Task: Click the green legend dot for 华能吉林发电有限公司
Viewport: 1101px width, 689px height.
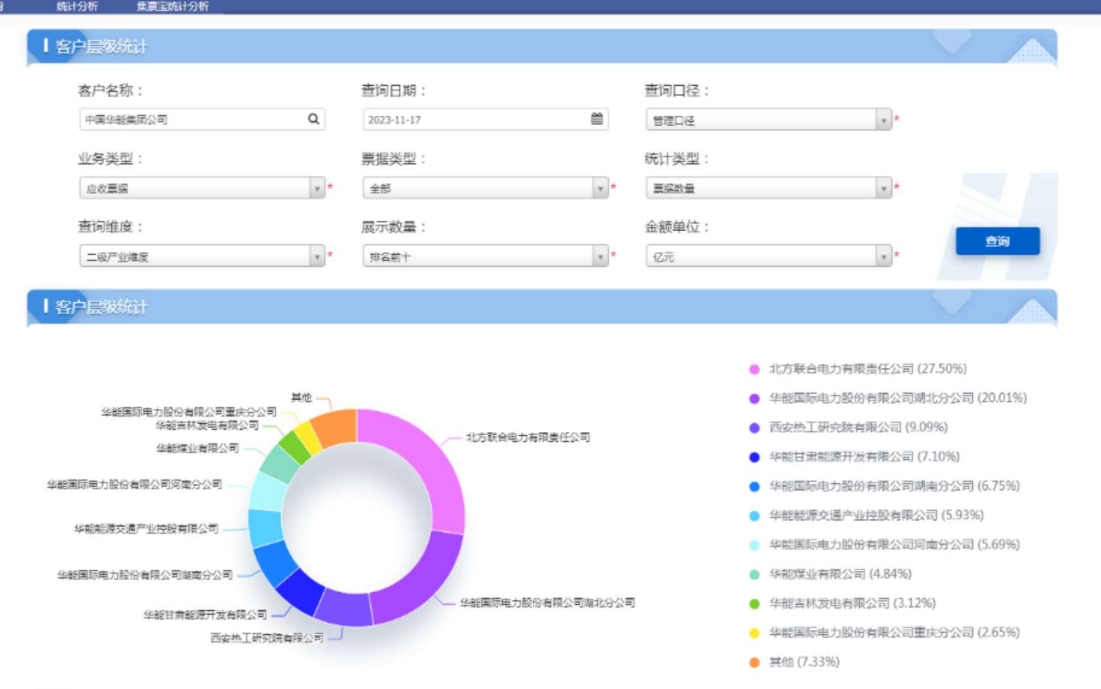Action: coord(755,603)
